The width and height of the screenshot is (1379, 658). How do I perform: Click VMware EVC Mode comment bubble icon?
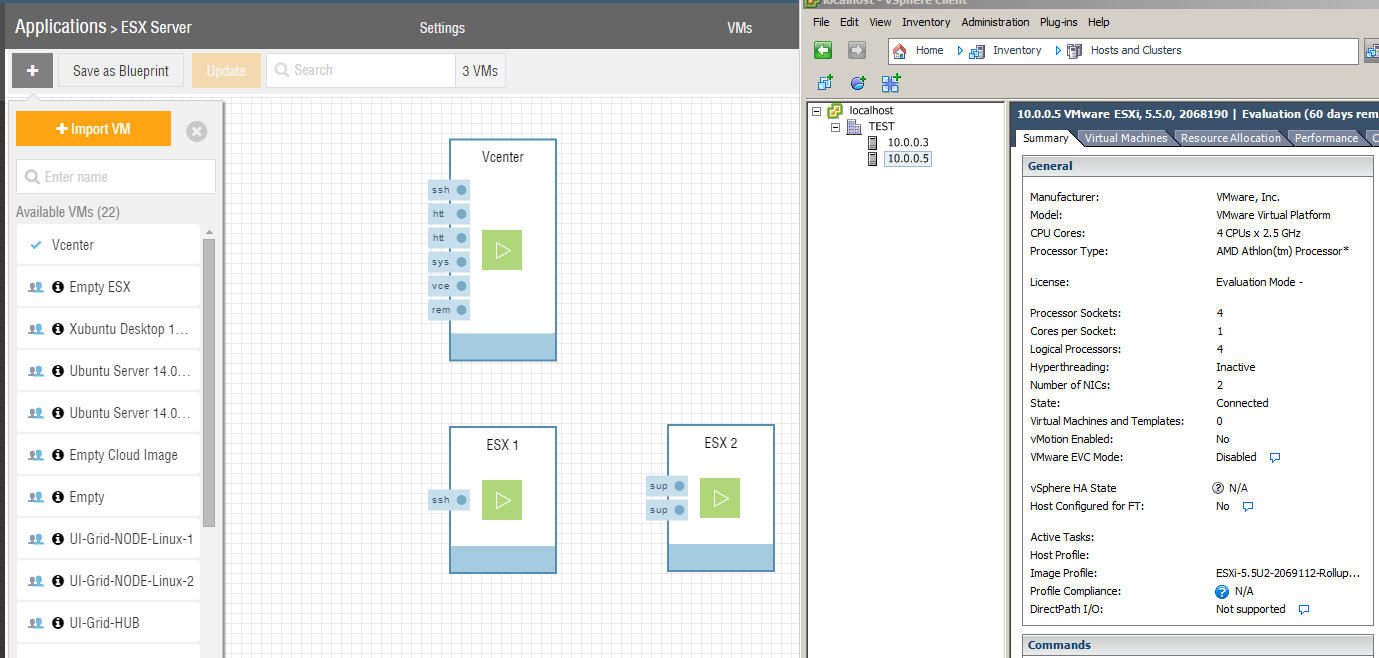[1275, 458]
